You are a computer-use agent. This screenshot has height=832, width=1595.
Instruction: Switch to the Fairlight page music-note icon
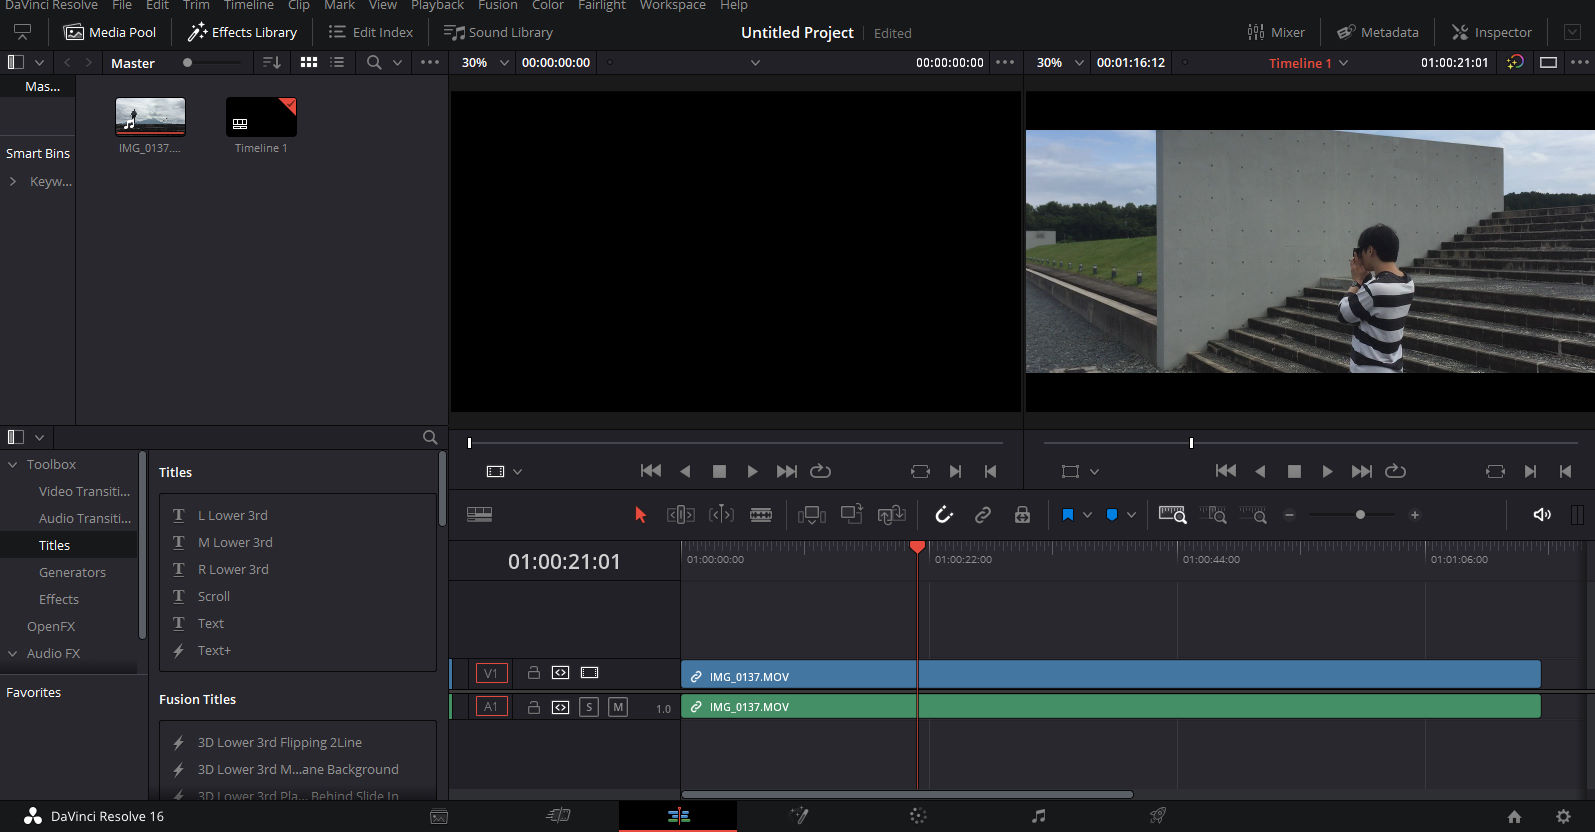(x=1038, y=816)
